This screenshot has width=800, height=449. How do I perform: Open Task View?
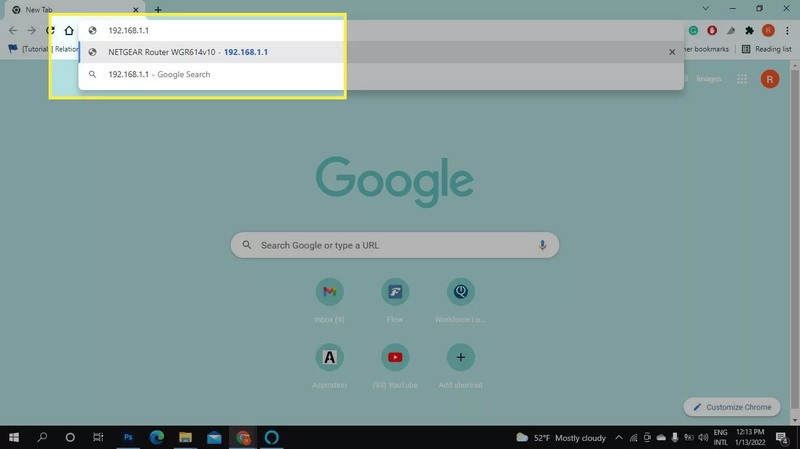98,437
